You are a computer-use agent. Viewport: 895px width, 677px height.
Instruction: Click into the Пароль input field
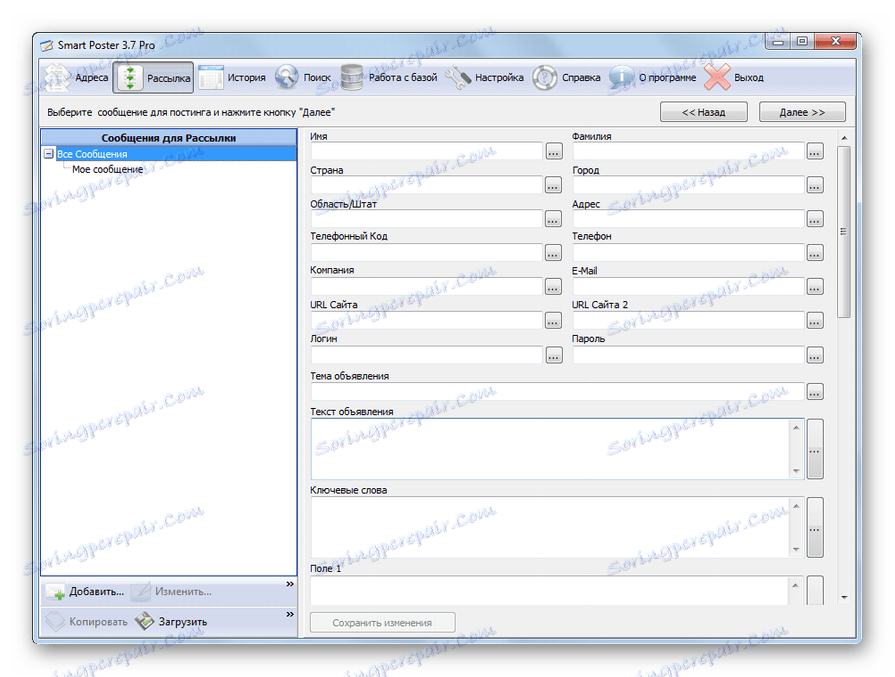(688, 354)
